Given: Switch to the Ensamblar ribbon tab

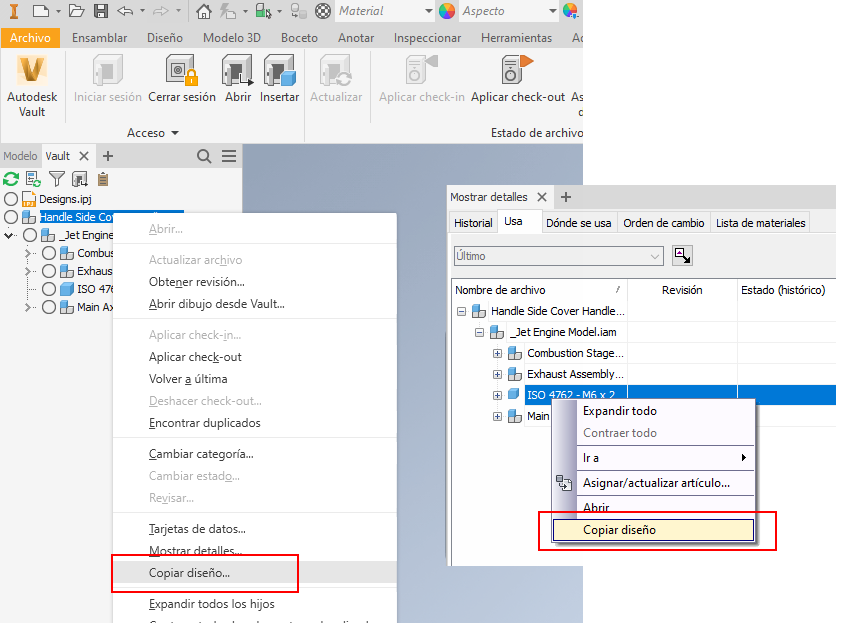Looking at the screenshot, I should [99, 38].
